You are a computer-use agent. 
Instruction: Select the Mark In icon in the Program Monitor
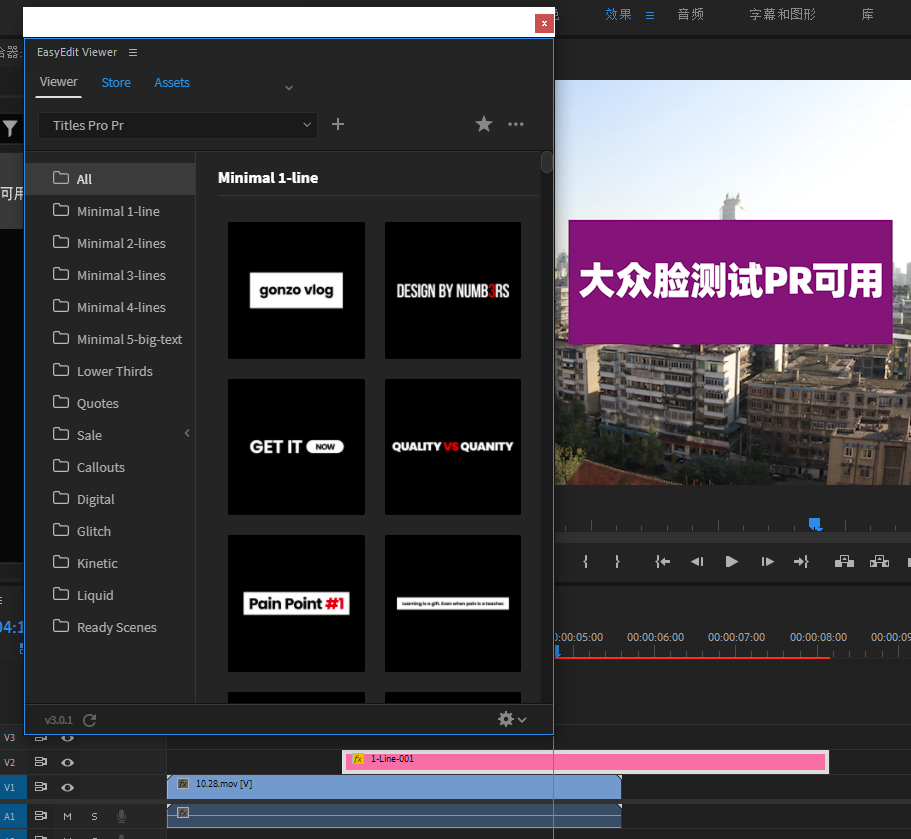point(585,562)
